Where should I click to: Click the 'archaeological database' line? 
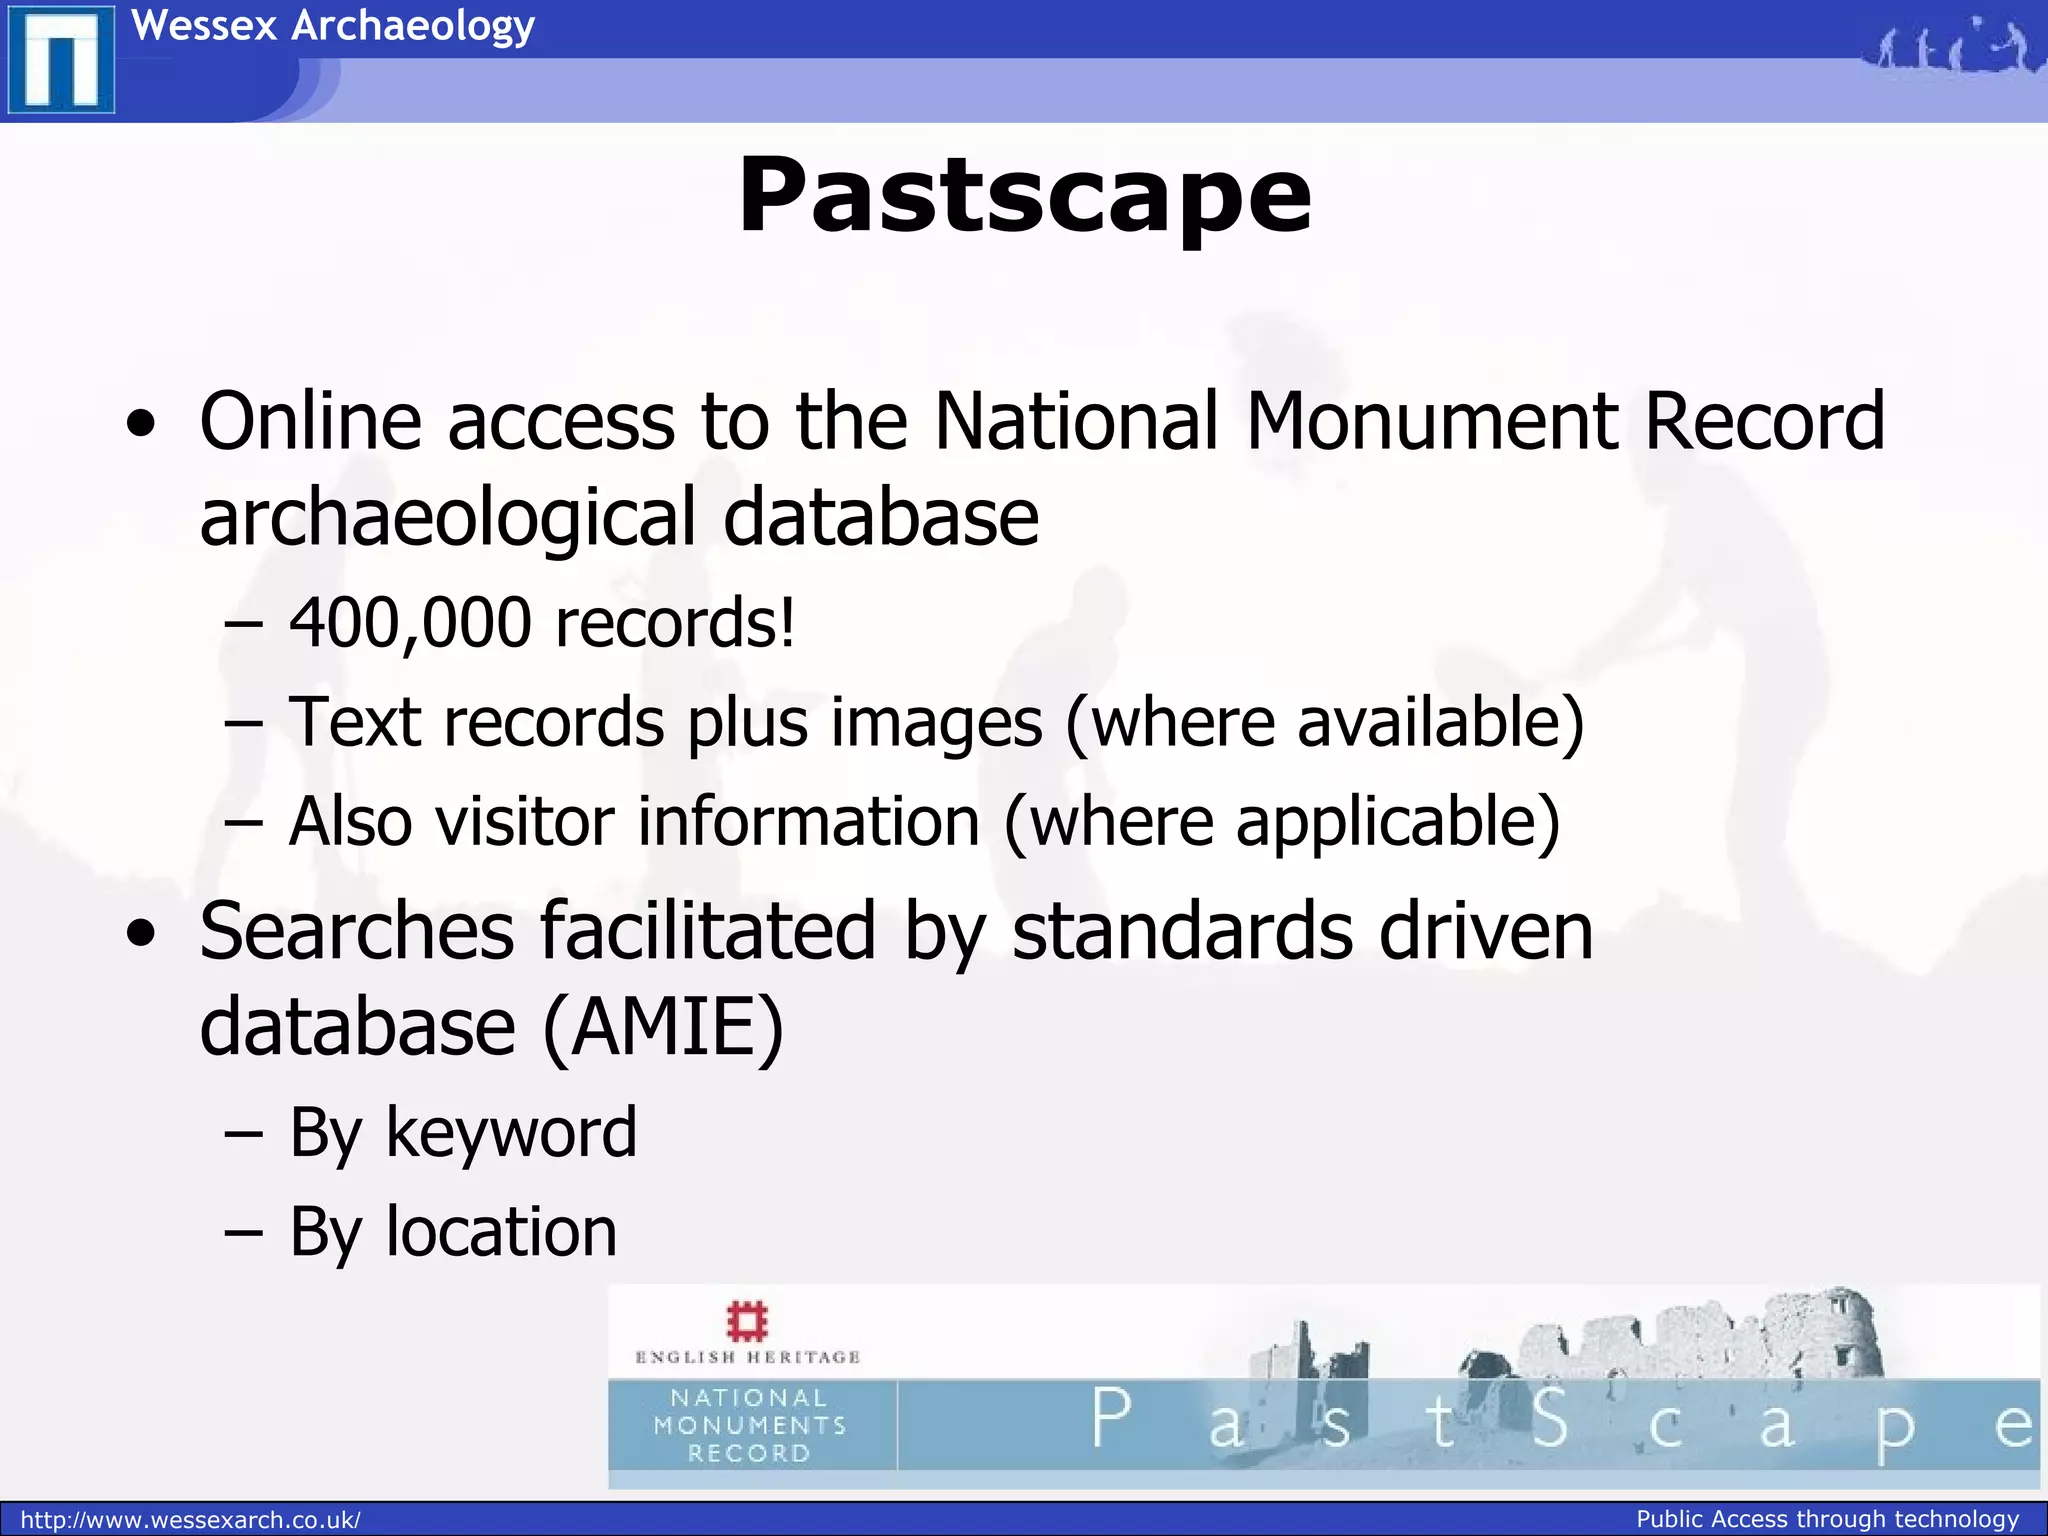(x=619, y=518)
